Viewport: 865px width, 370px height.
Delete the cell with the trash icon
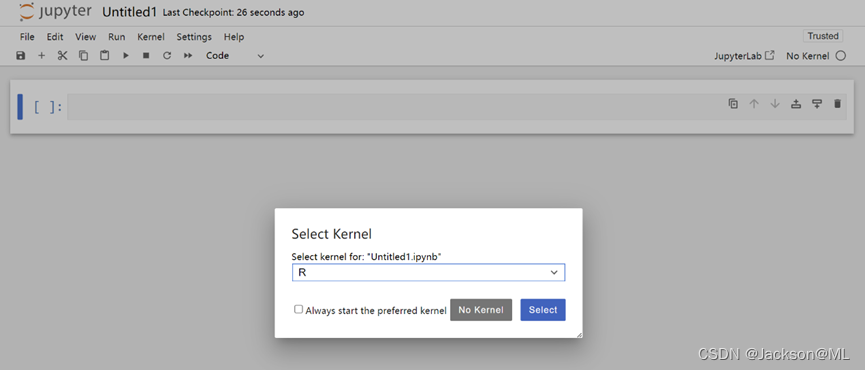coord(837,103)
